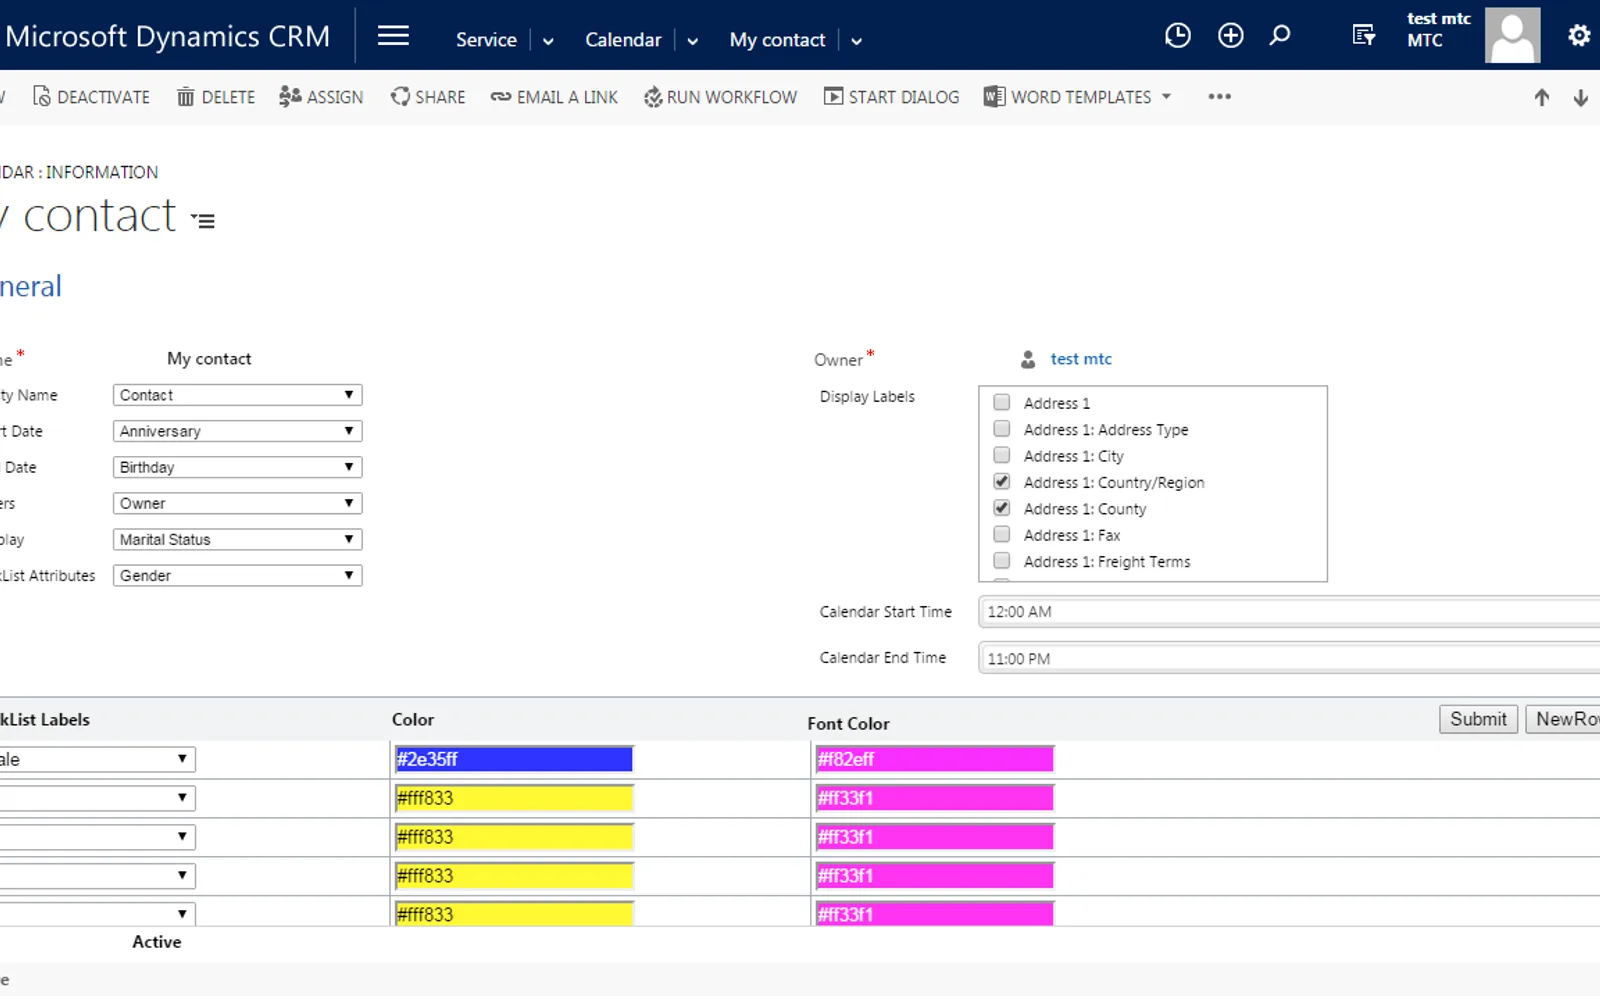Screen dimensions: 1600x1000
Task: Open recently viewed items clock icon
Action: pyautogui.click(x=1178, y=36)
